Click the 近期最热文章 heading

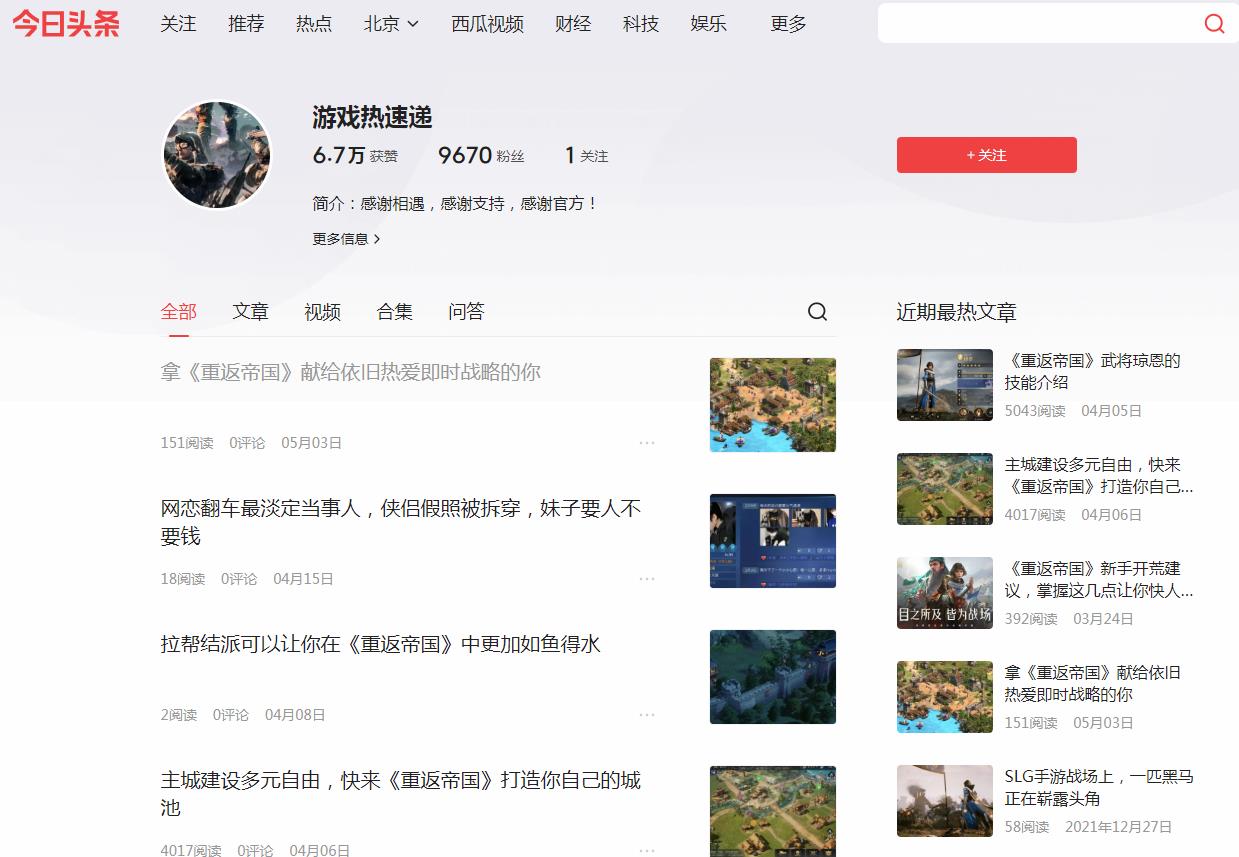click(x=956, y=312)
